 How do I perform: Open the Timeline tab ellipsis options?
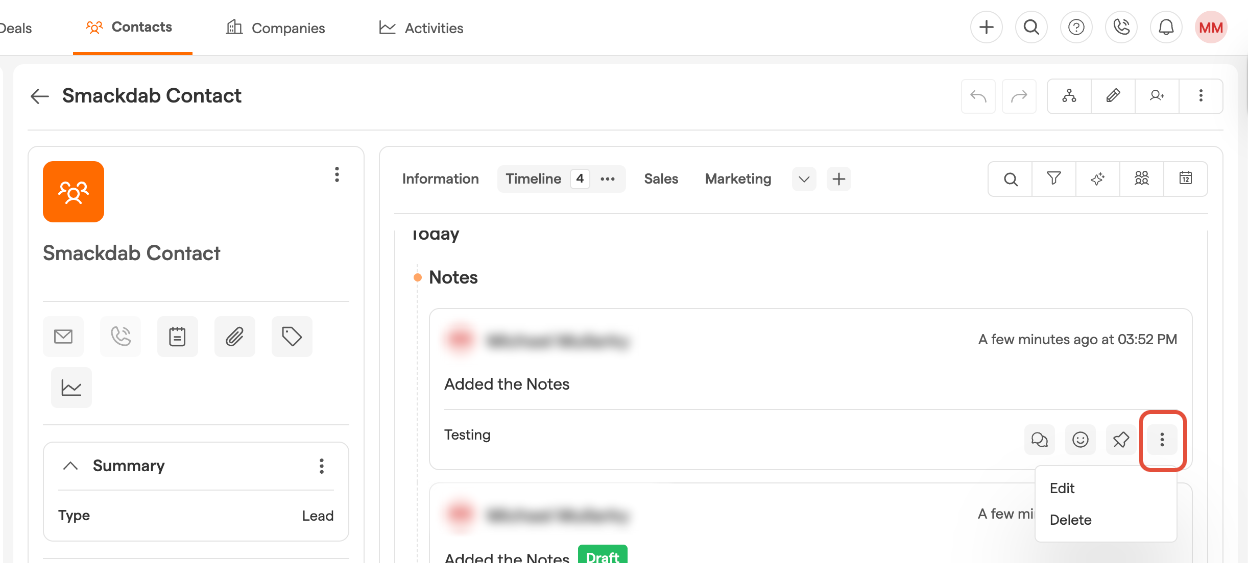click(x=607, y=179)
